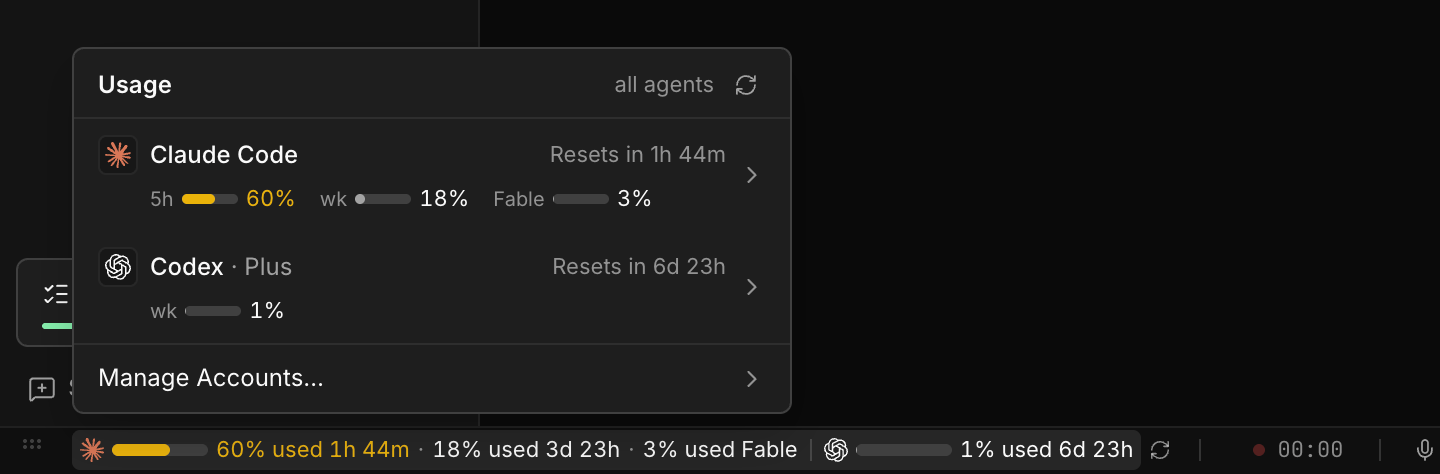Click status bar refresh icon

tap(1160, 450)
